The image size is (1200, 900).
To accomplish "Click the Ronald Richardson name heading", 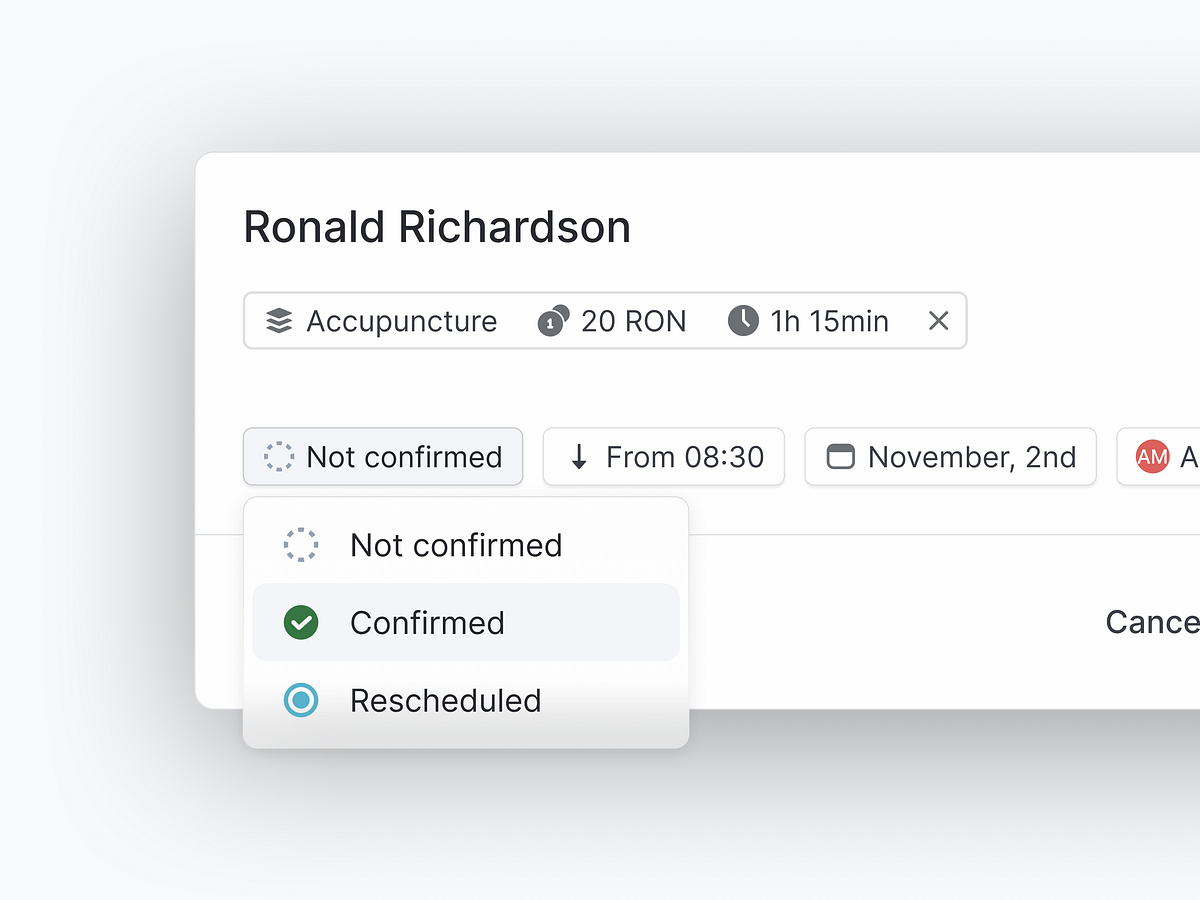I will tap(437, 227).
